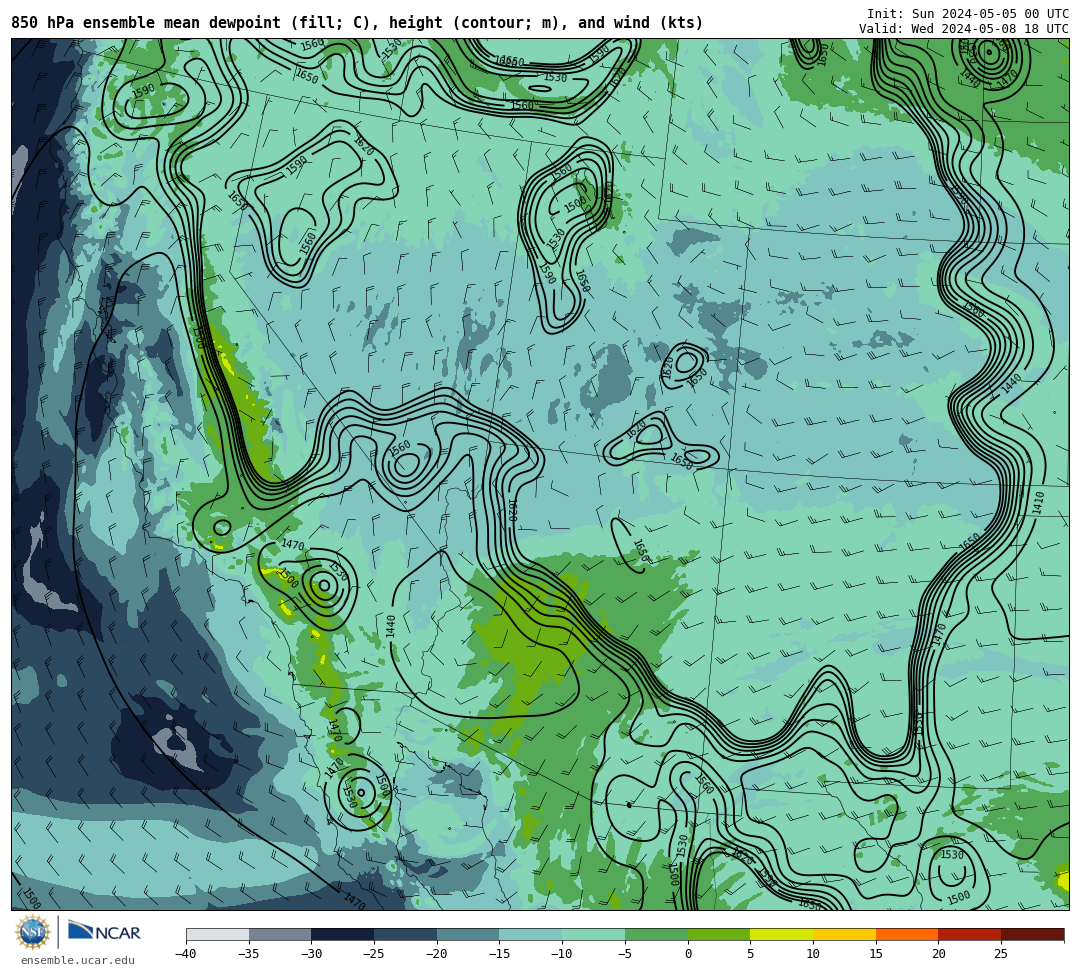Pick the orange 15 to 20 colorbar segment
Screen dimensions: 1080x973
pyautogui.click(x=907, y=934)
